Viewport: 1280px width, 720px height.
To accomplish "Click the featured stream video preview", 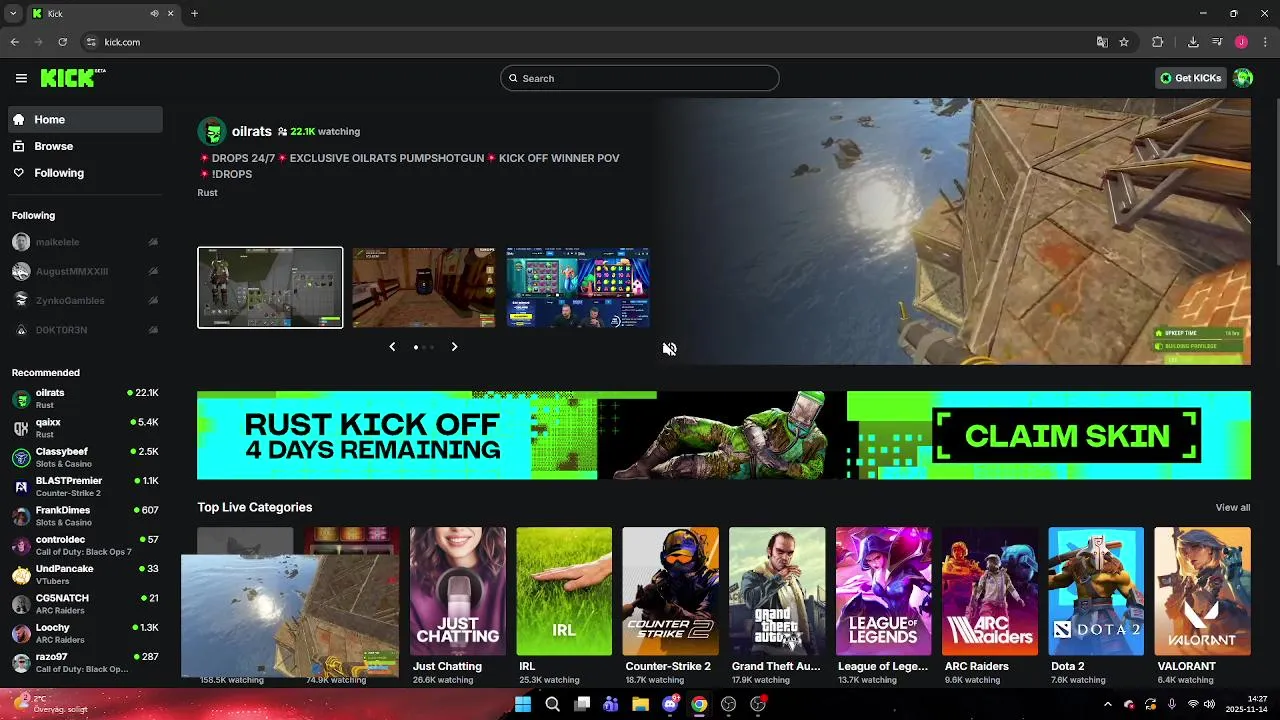I will pyautogui.click(x=955, y=231).
